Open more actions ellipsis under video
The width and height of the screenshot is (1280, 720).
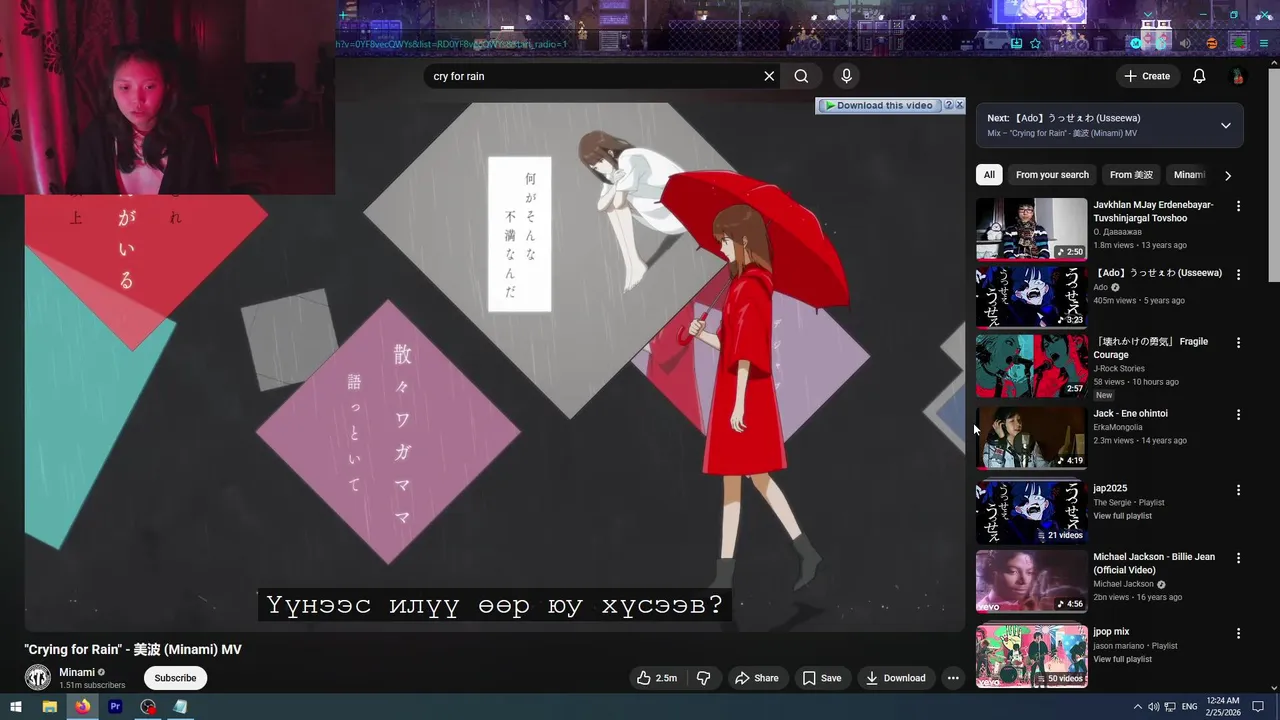pyautogui.click(x=953, y=678)
